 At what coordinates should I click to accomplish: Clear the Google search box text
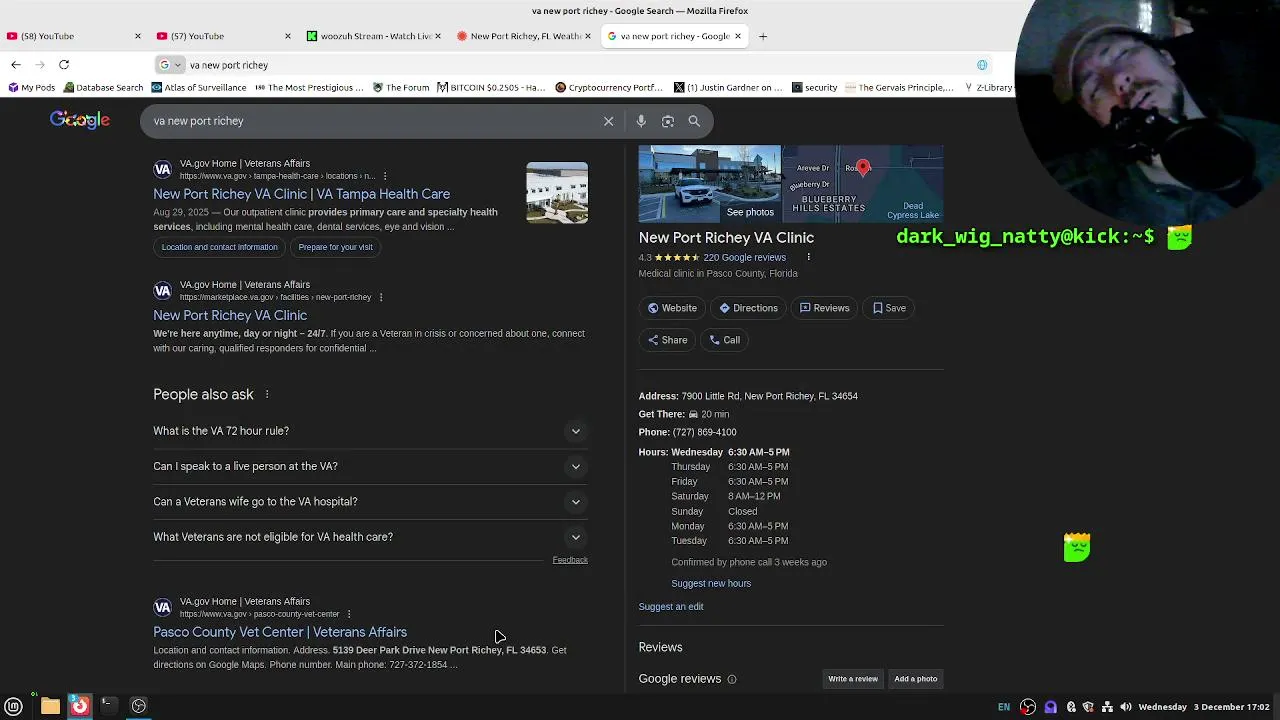tap(608, 121)
